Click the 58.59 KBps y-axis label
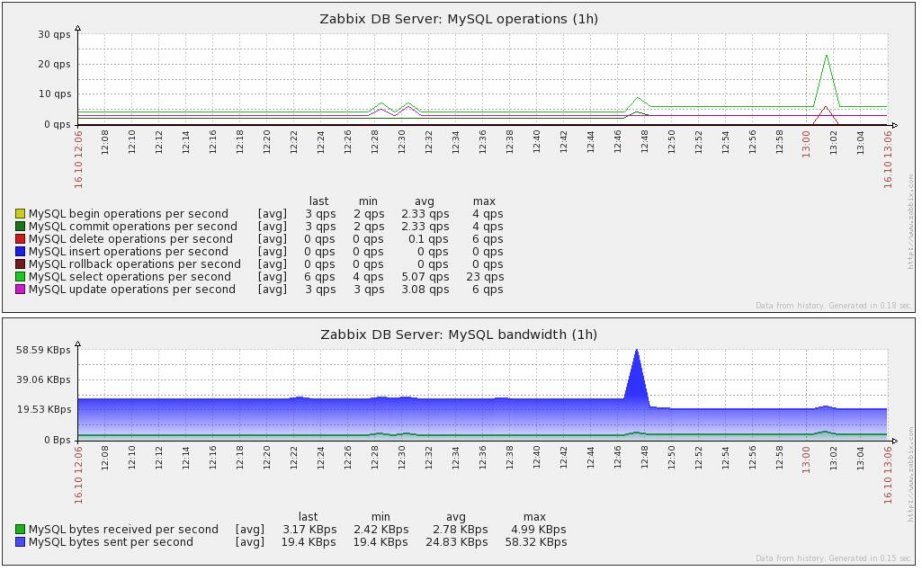Image resolution: width=922 pixels, height=571 pixels. pos(43,350)
